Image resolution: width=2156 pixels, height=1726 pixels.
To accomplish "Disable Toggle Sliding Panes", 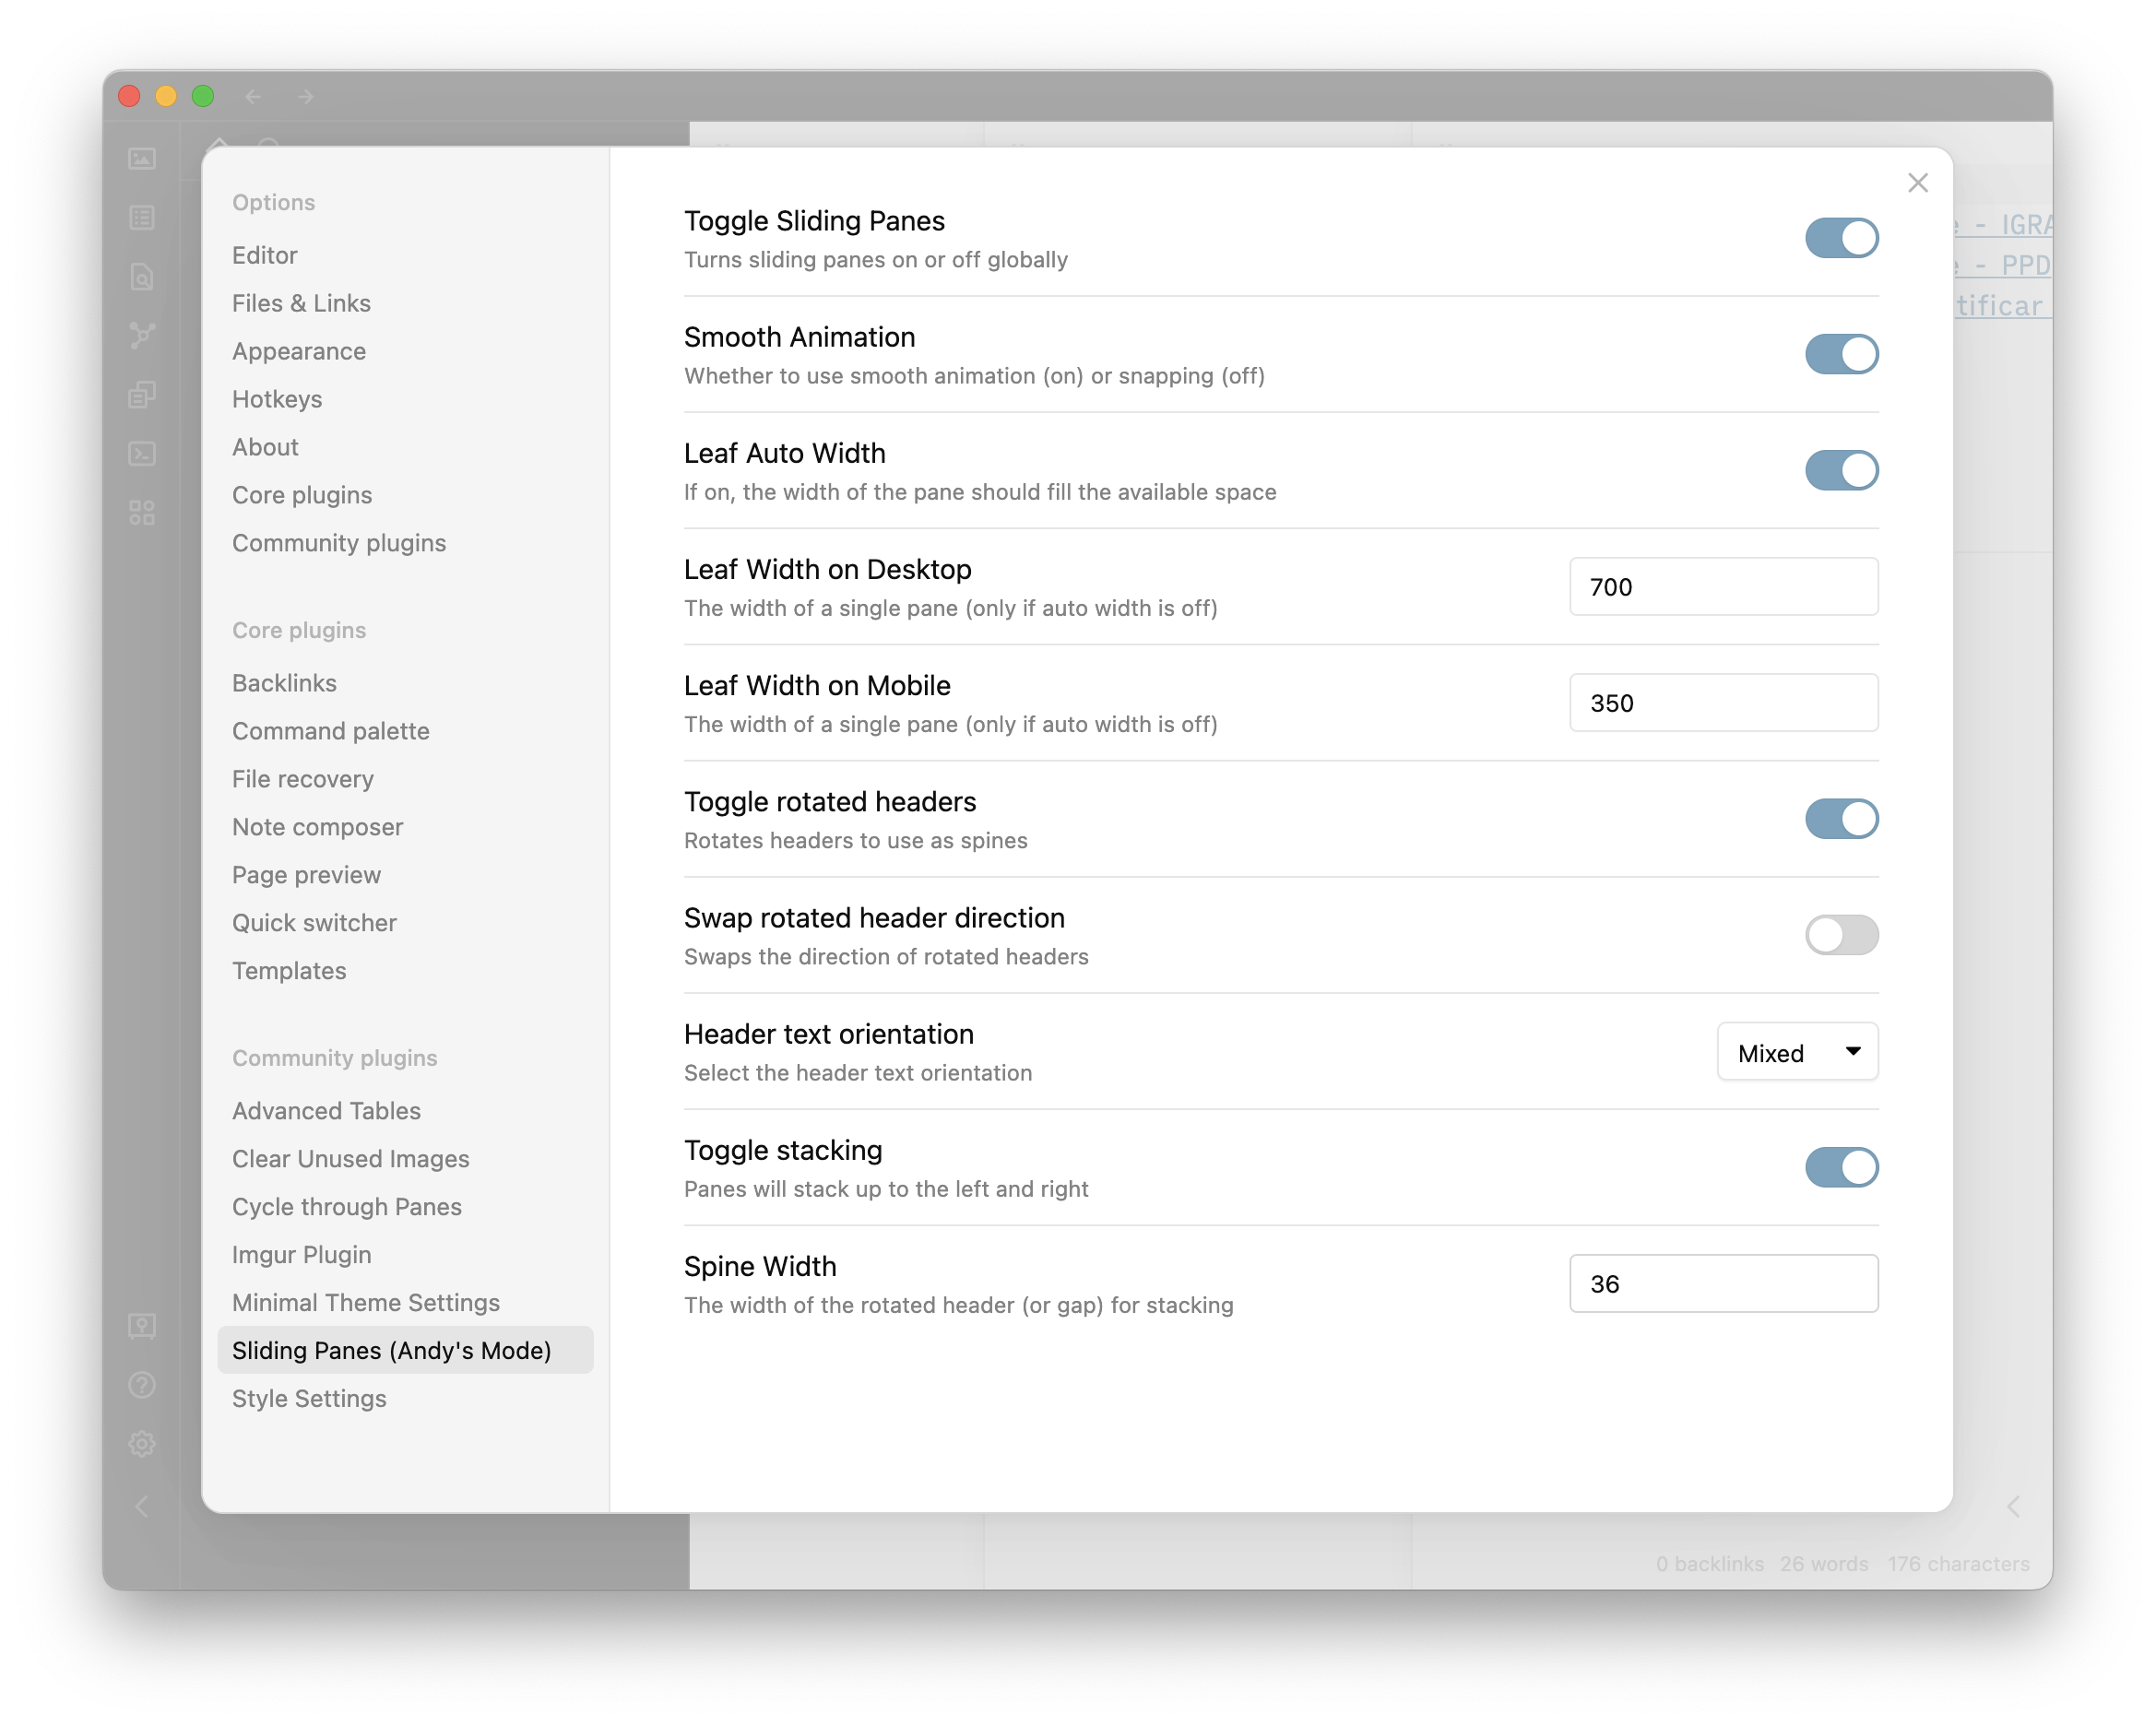I will 1841,238.
